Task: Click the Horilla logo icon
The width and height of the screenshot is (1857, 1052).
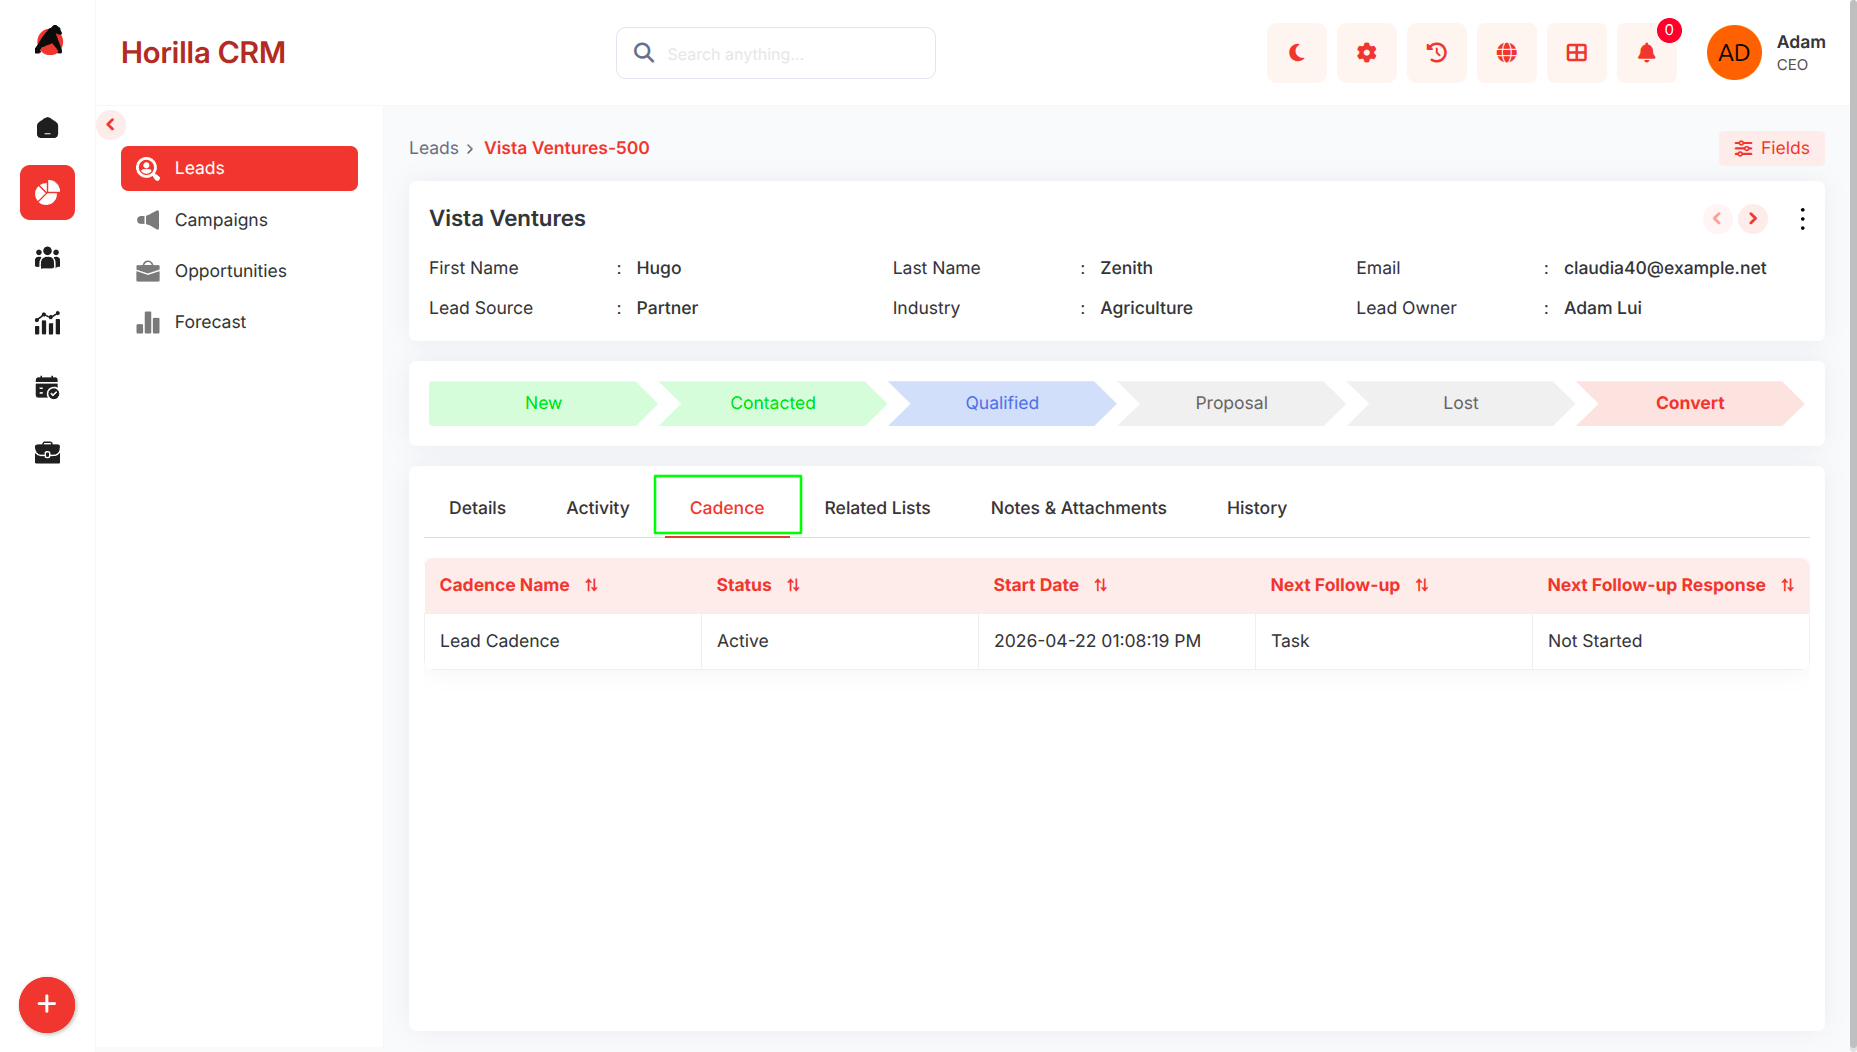Action: click(48, 41)
